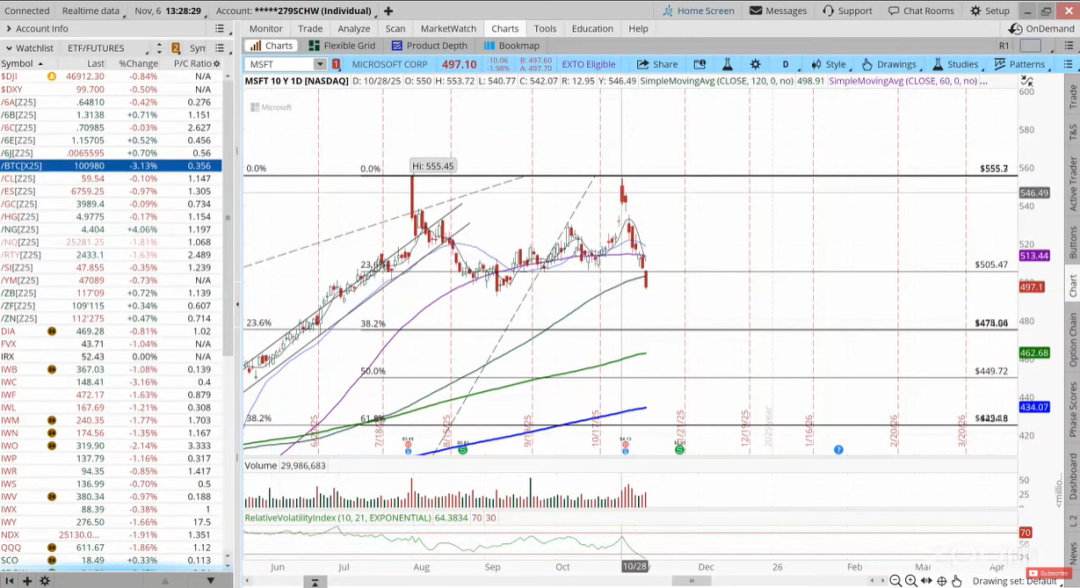
Task: Click the MSFT symbol input field
Action: click(279, 64)
